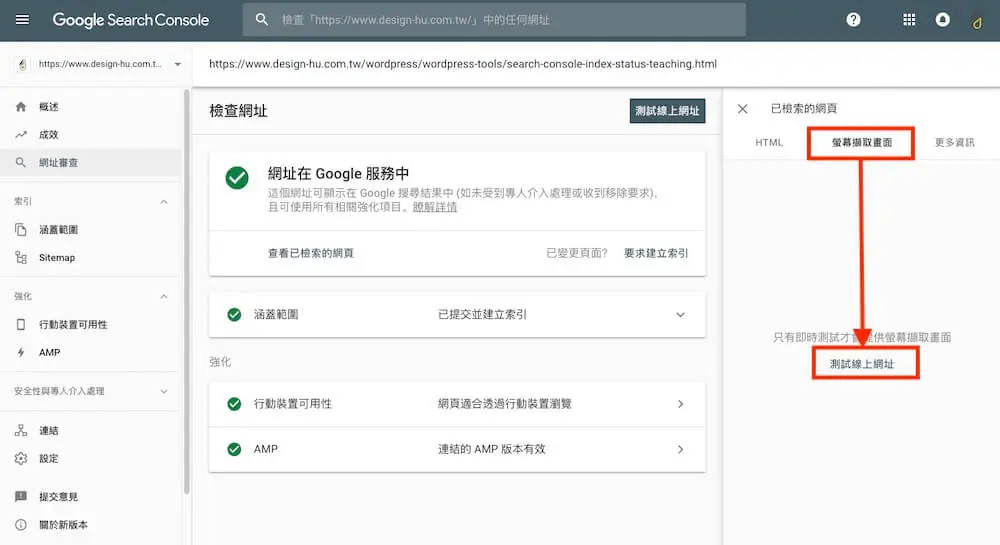Click the magnifier icon beside 網址審查
The height and width of the screenshot is (545, 1000).
tap(21, 163)
